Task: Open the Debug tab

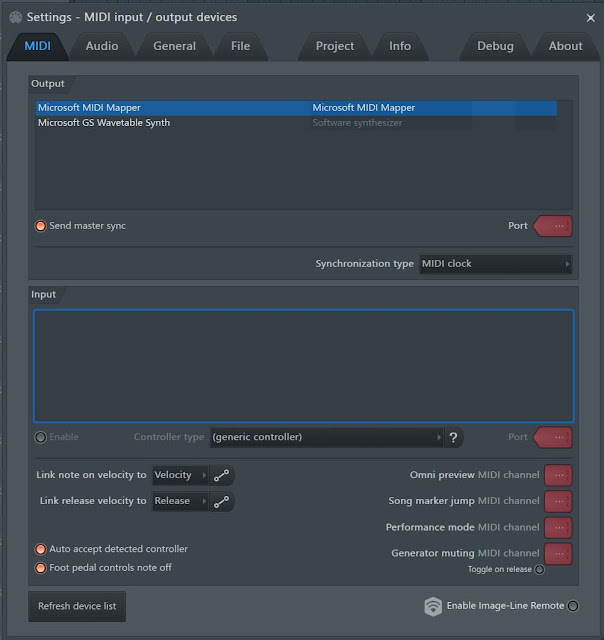Action: (495, 46)
